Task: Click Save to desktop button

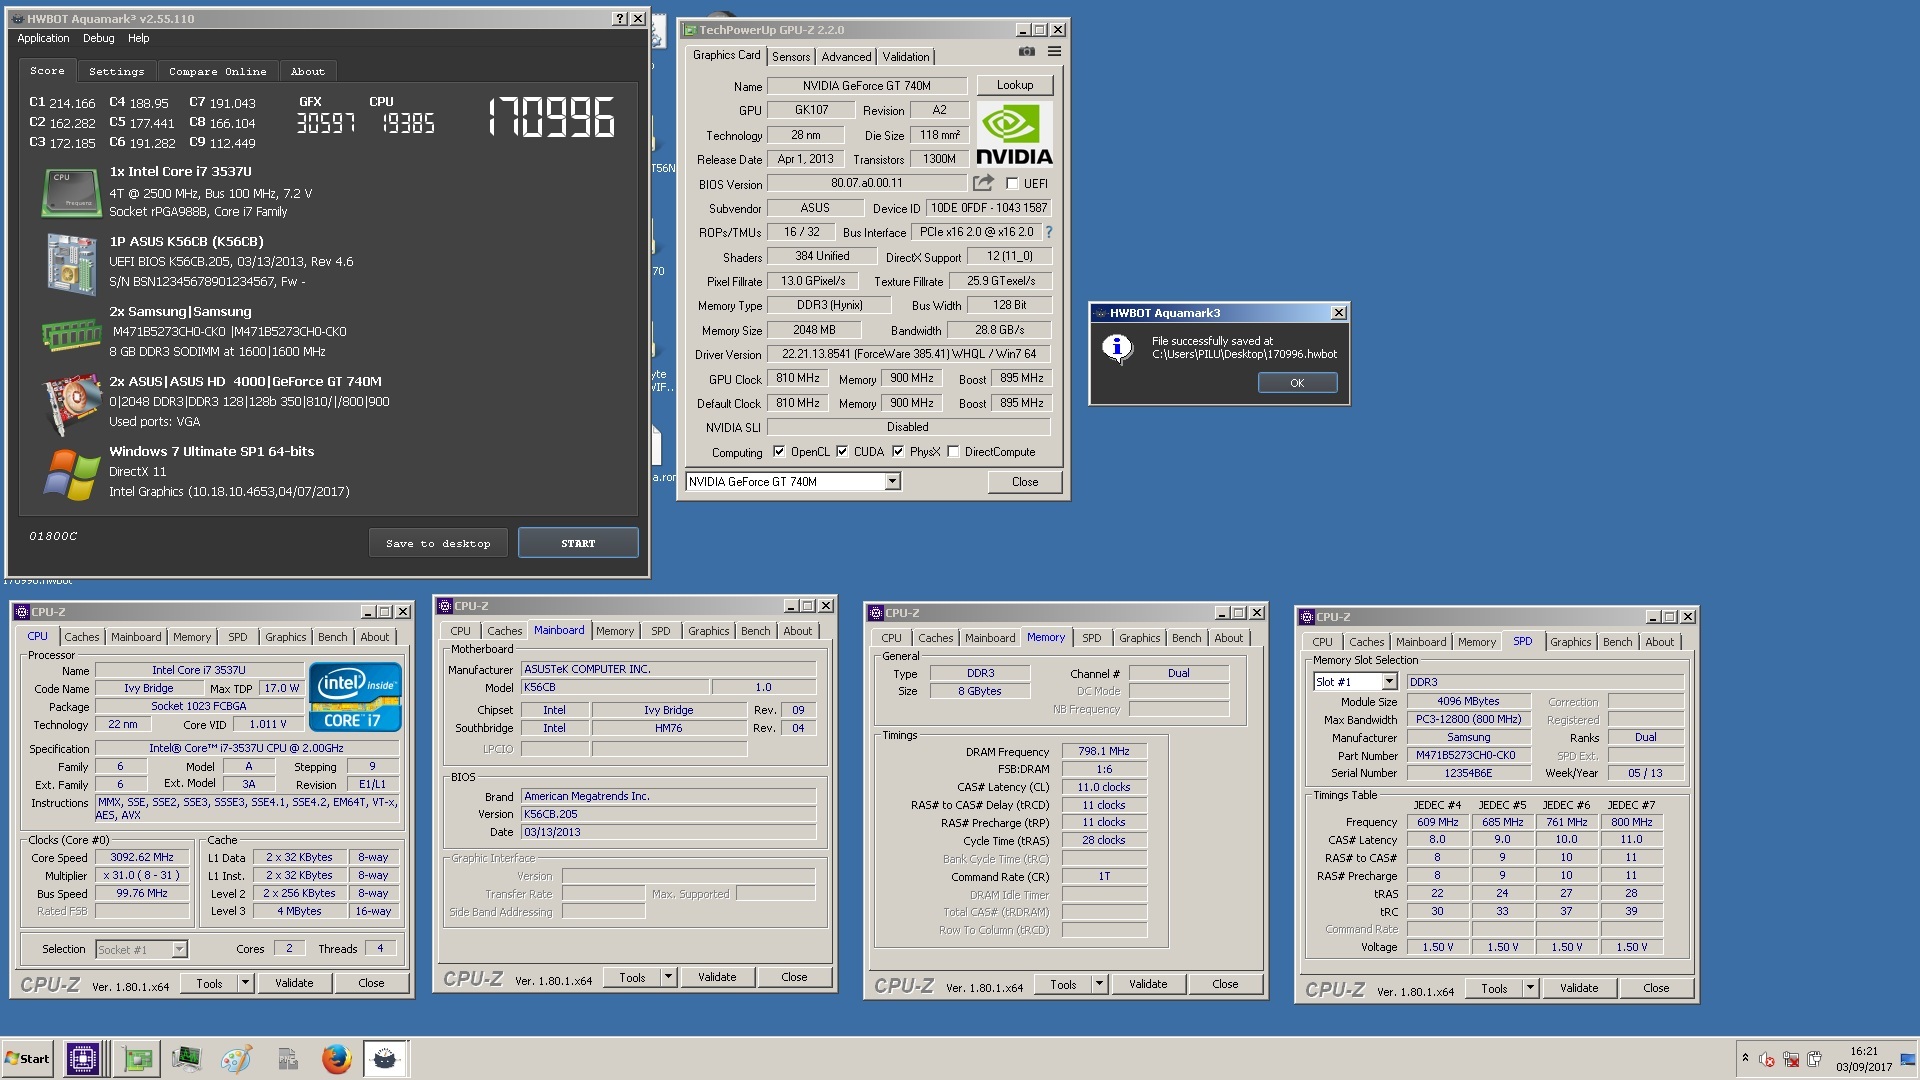Action: pyautogui.click(x=438, y=543)
